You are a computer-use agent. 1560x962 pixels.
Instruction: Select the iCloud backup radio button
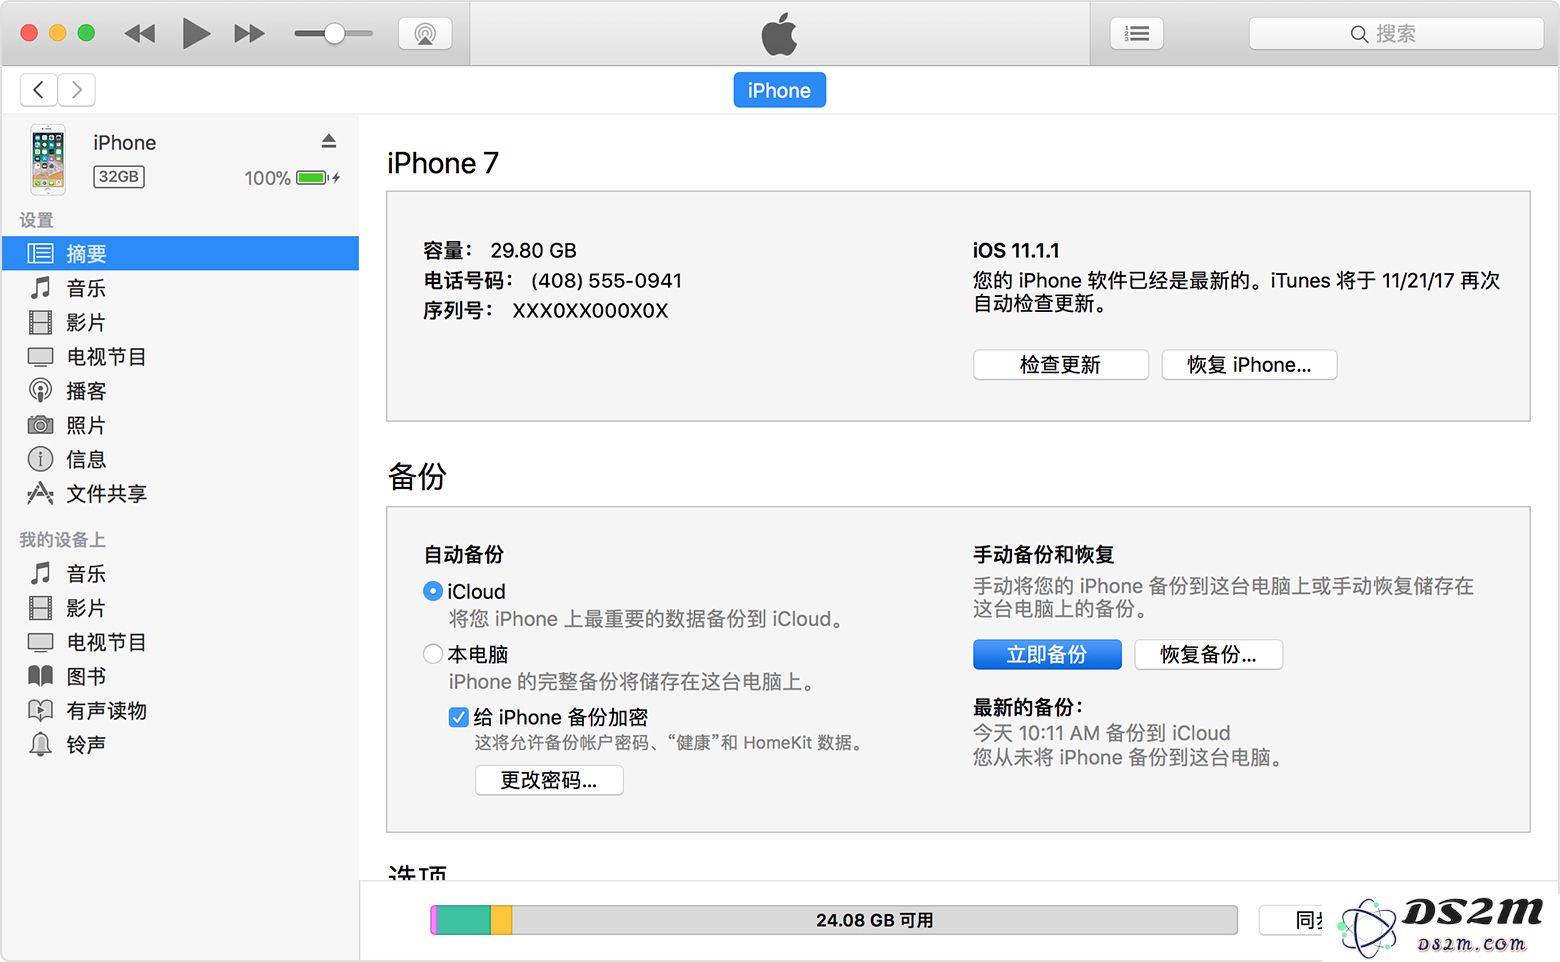pos(433,591)
